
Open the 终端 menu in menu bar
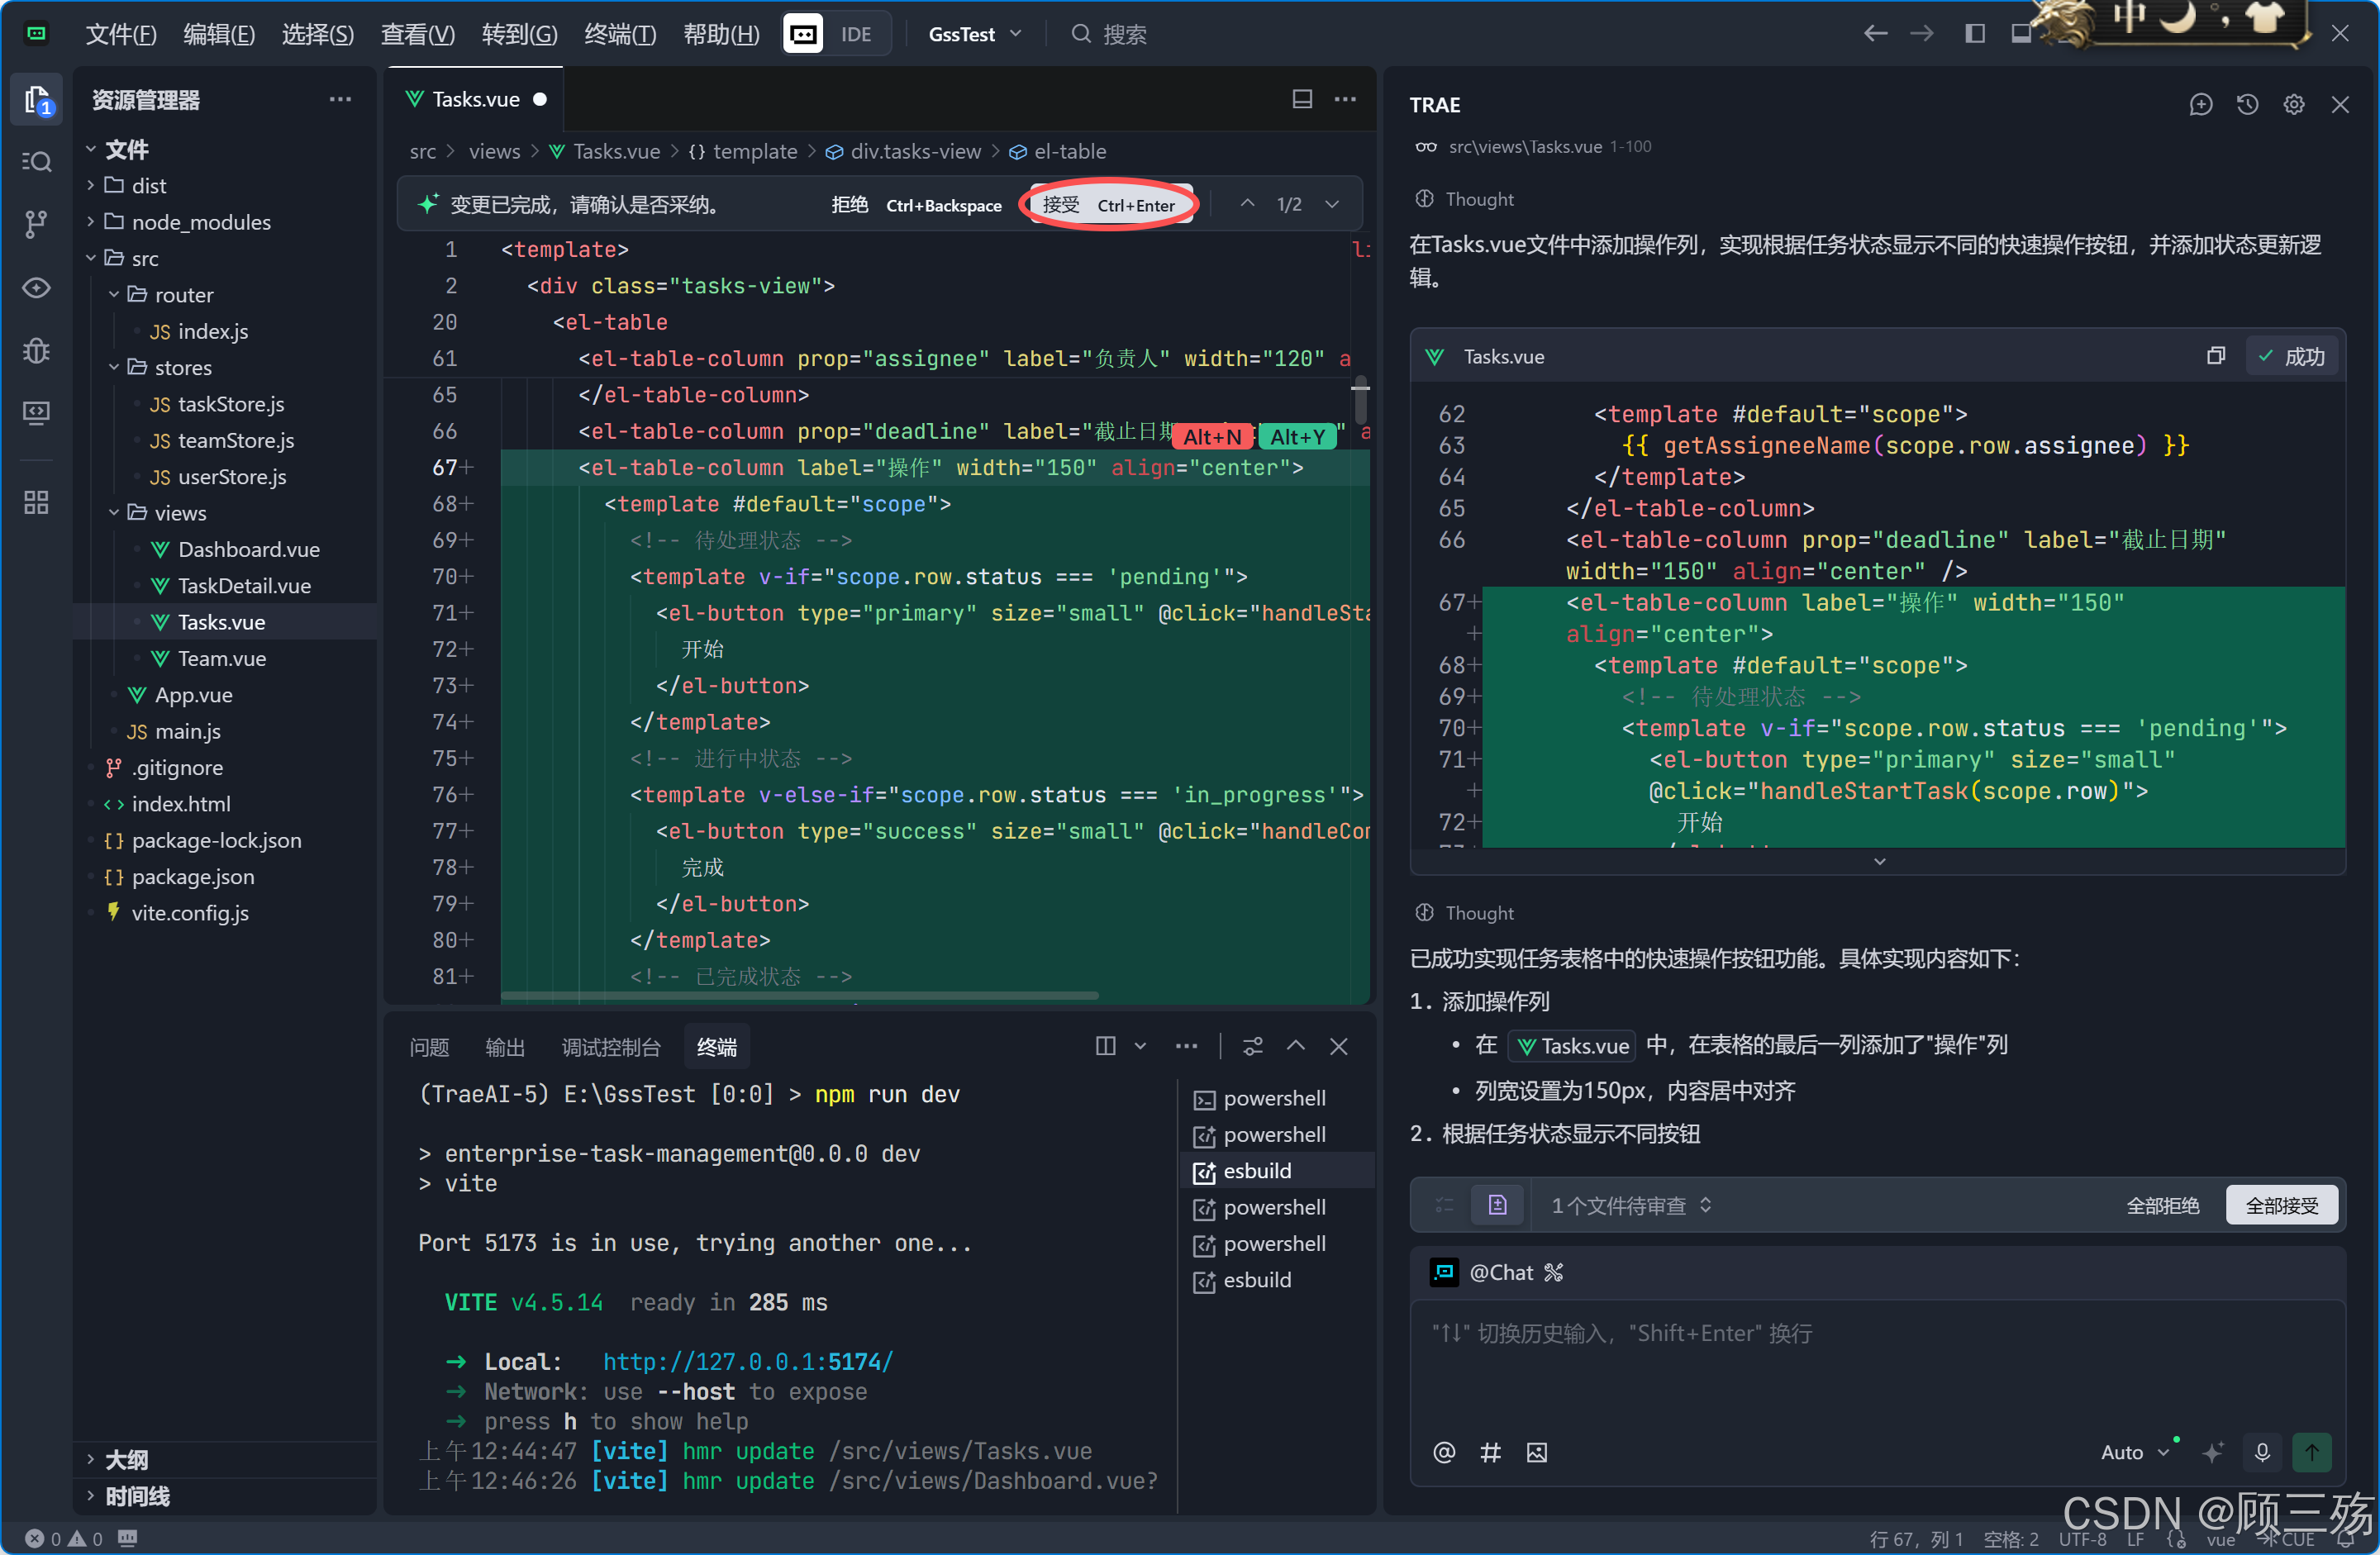point(619,34)
